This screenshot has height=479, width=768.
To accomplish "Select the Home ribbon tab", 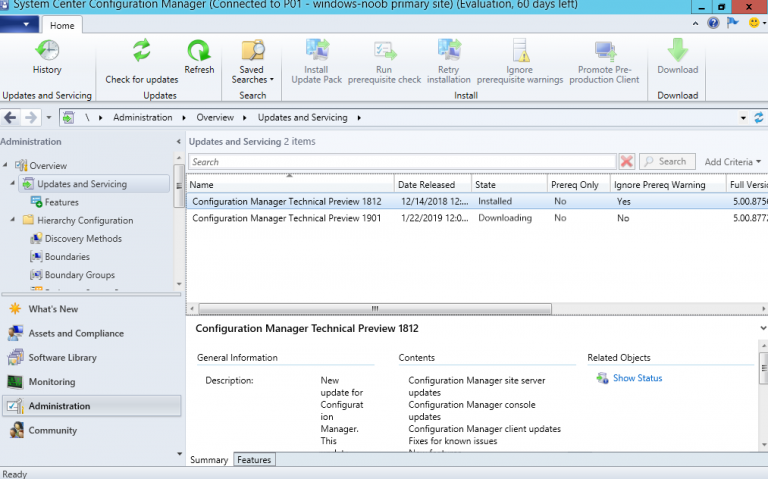I will [62, 25].
